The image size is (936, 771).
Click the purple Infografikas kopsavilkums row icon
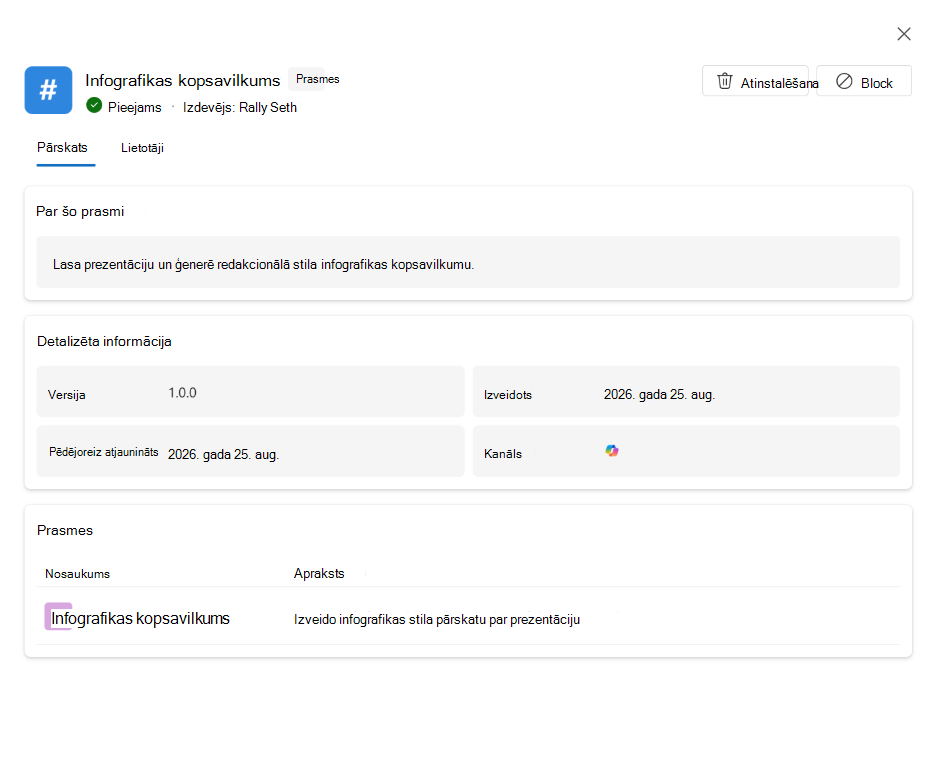tap(58, 616)
